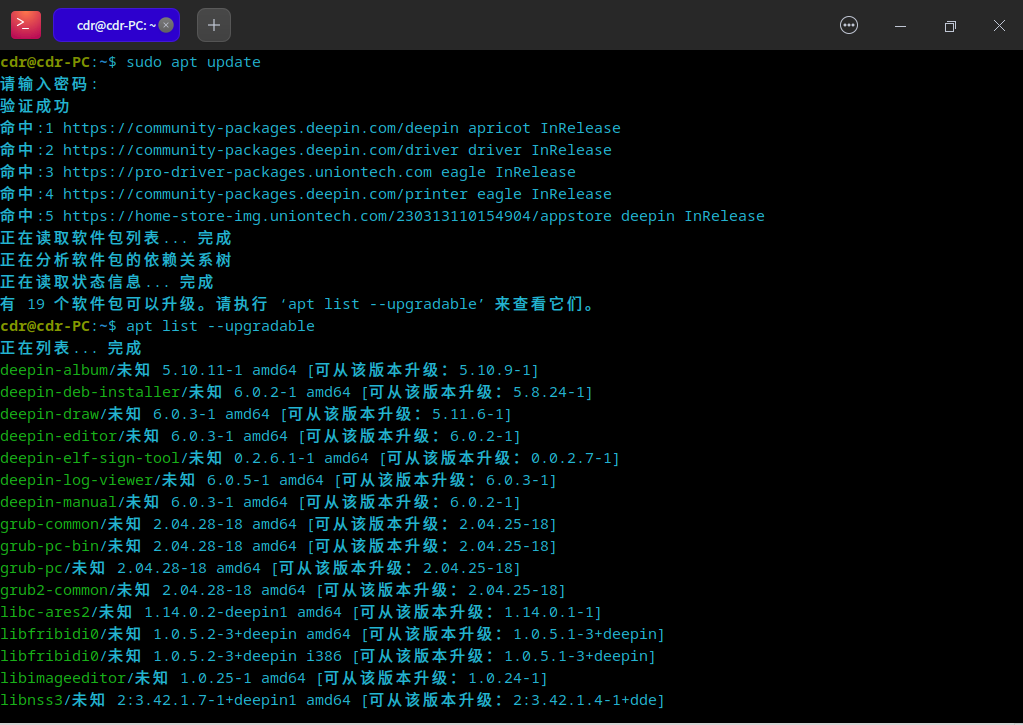Click the deepin-log-viewer package row
Image resolution: width=1023 pixels, height=725 pixels.
coord(279,480)
